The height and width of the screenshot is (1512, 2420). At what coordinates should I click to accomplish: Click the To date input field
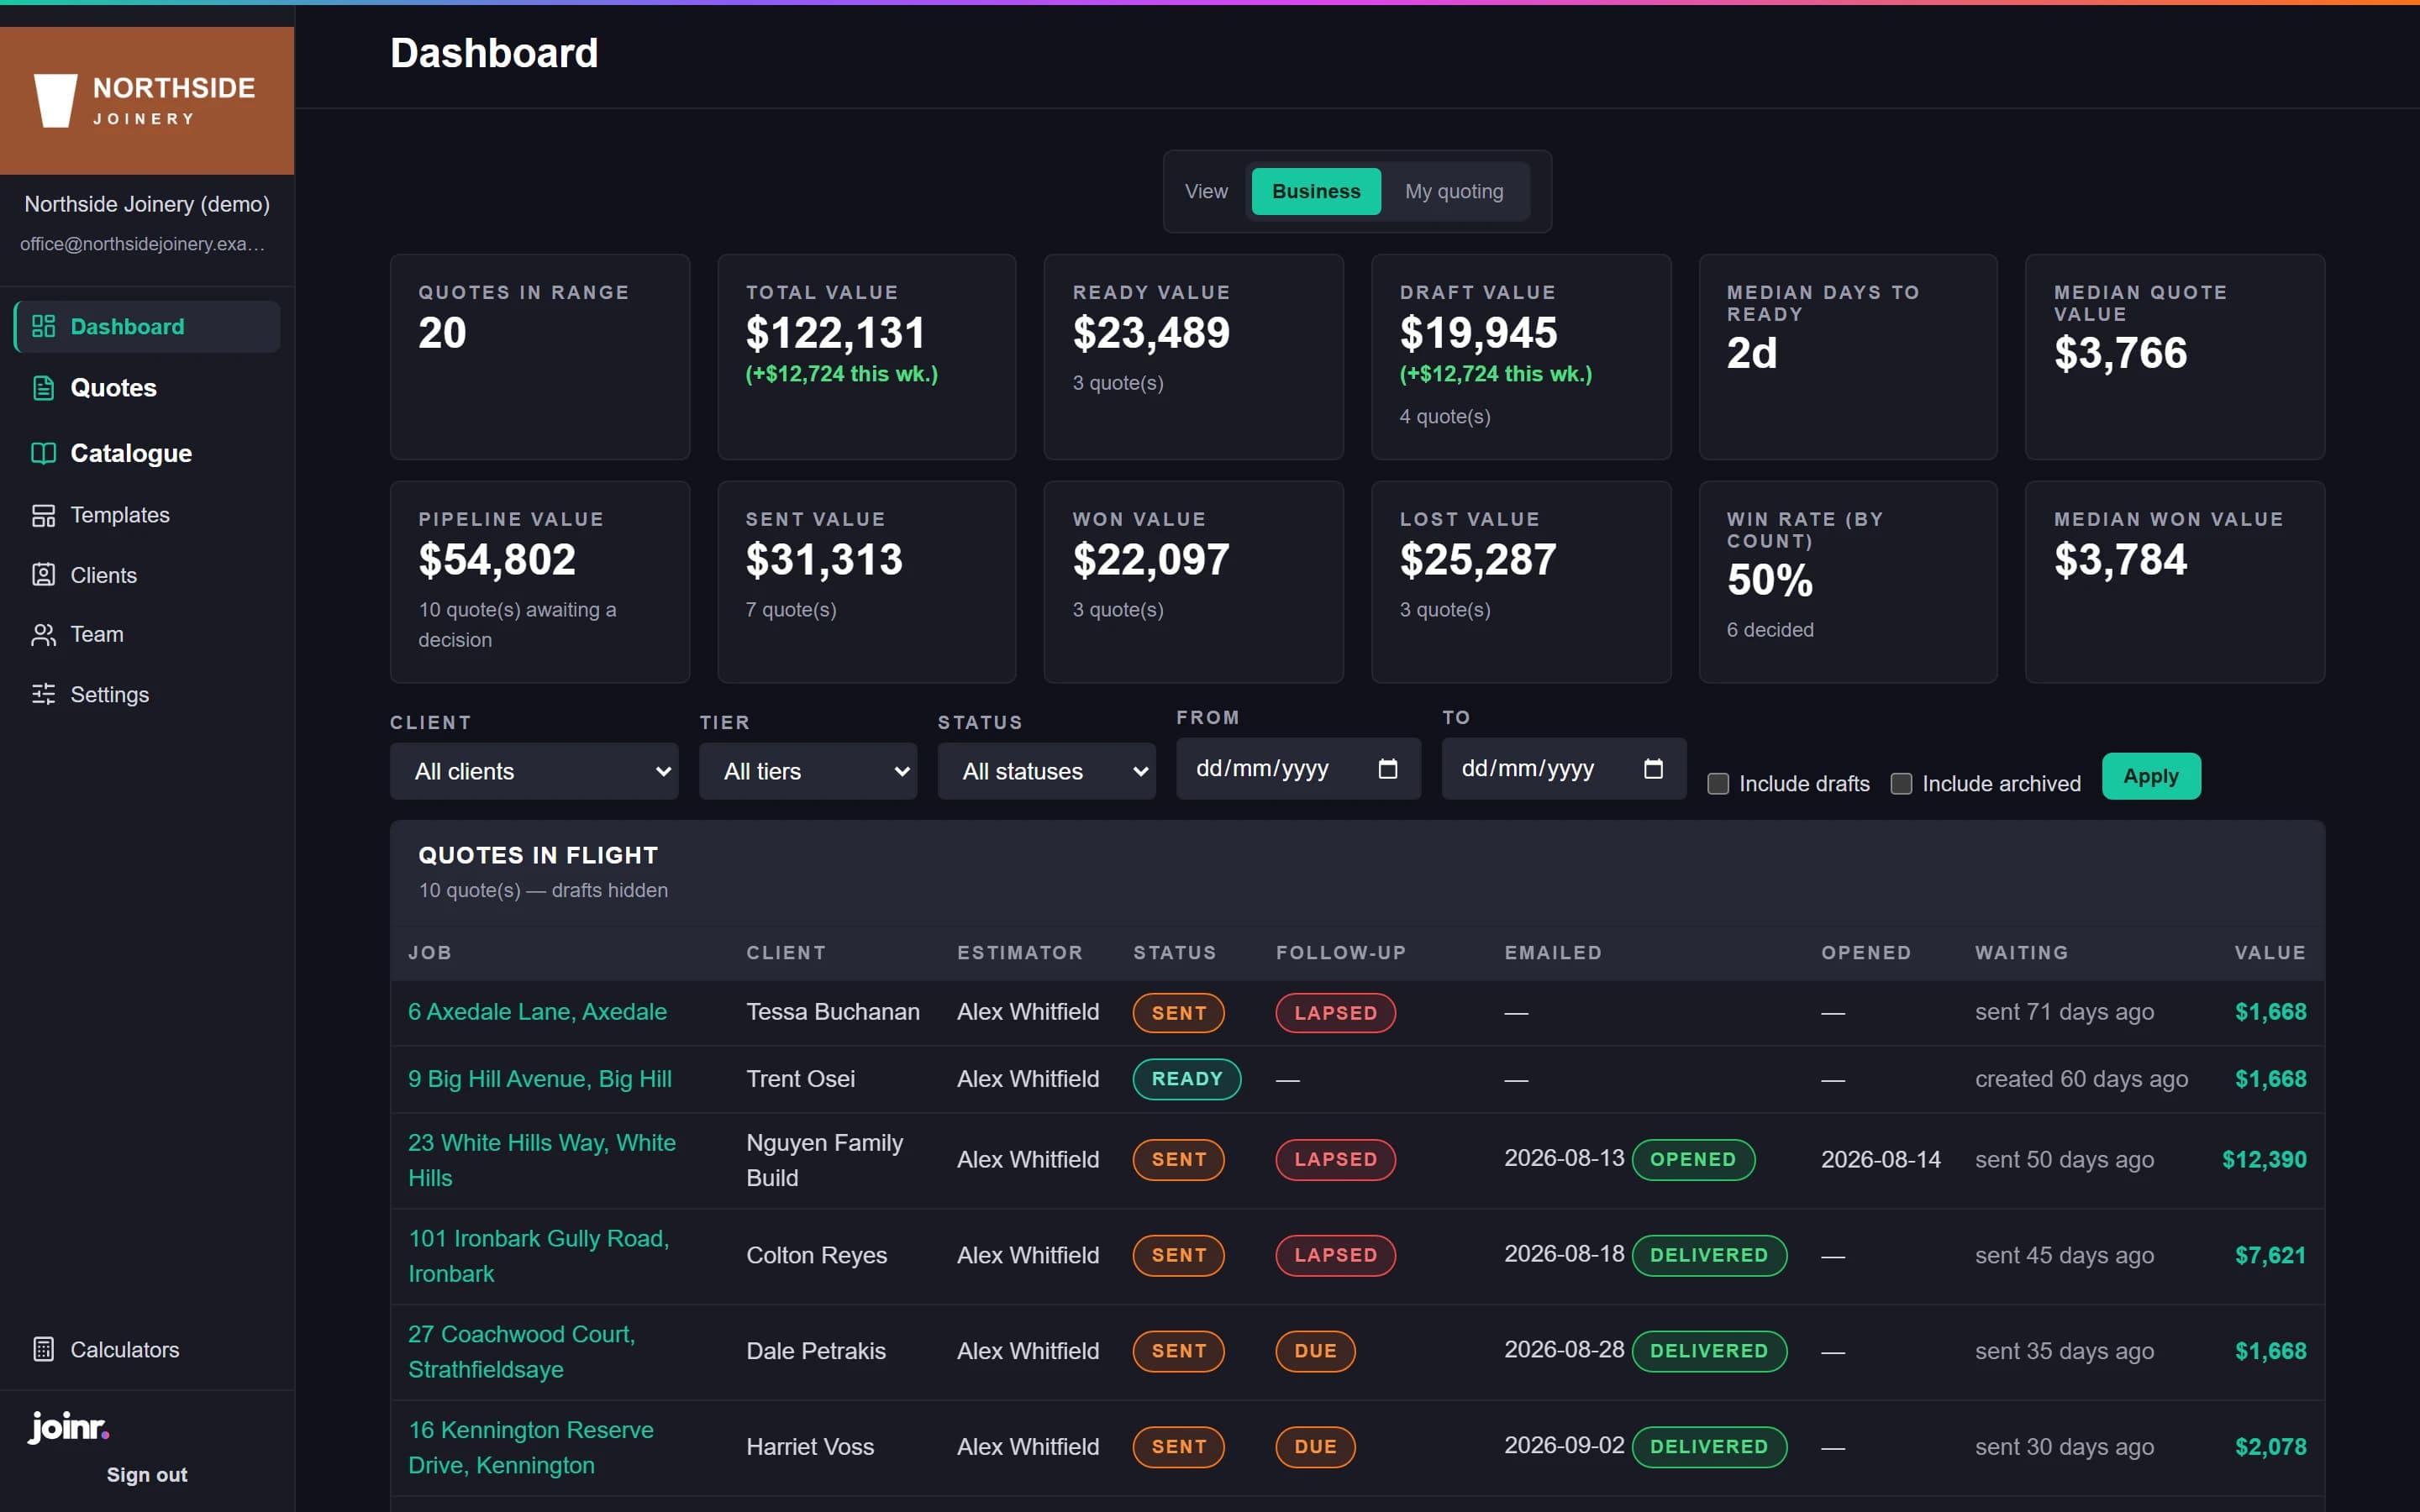click(x=1564, y=768)
